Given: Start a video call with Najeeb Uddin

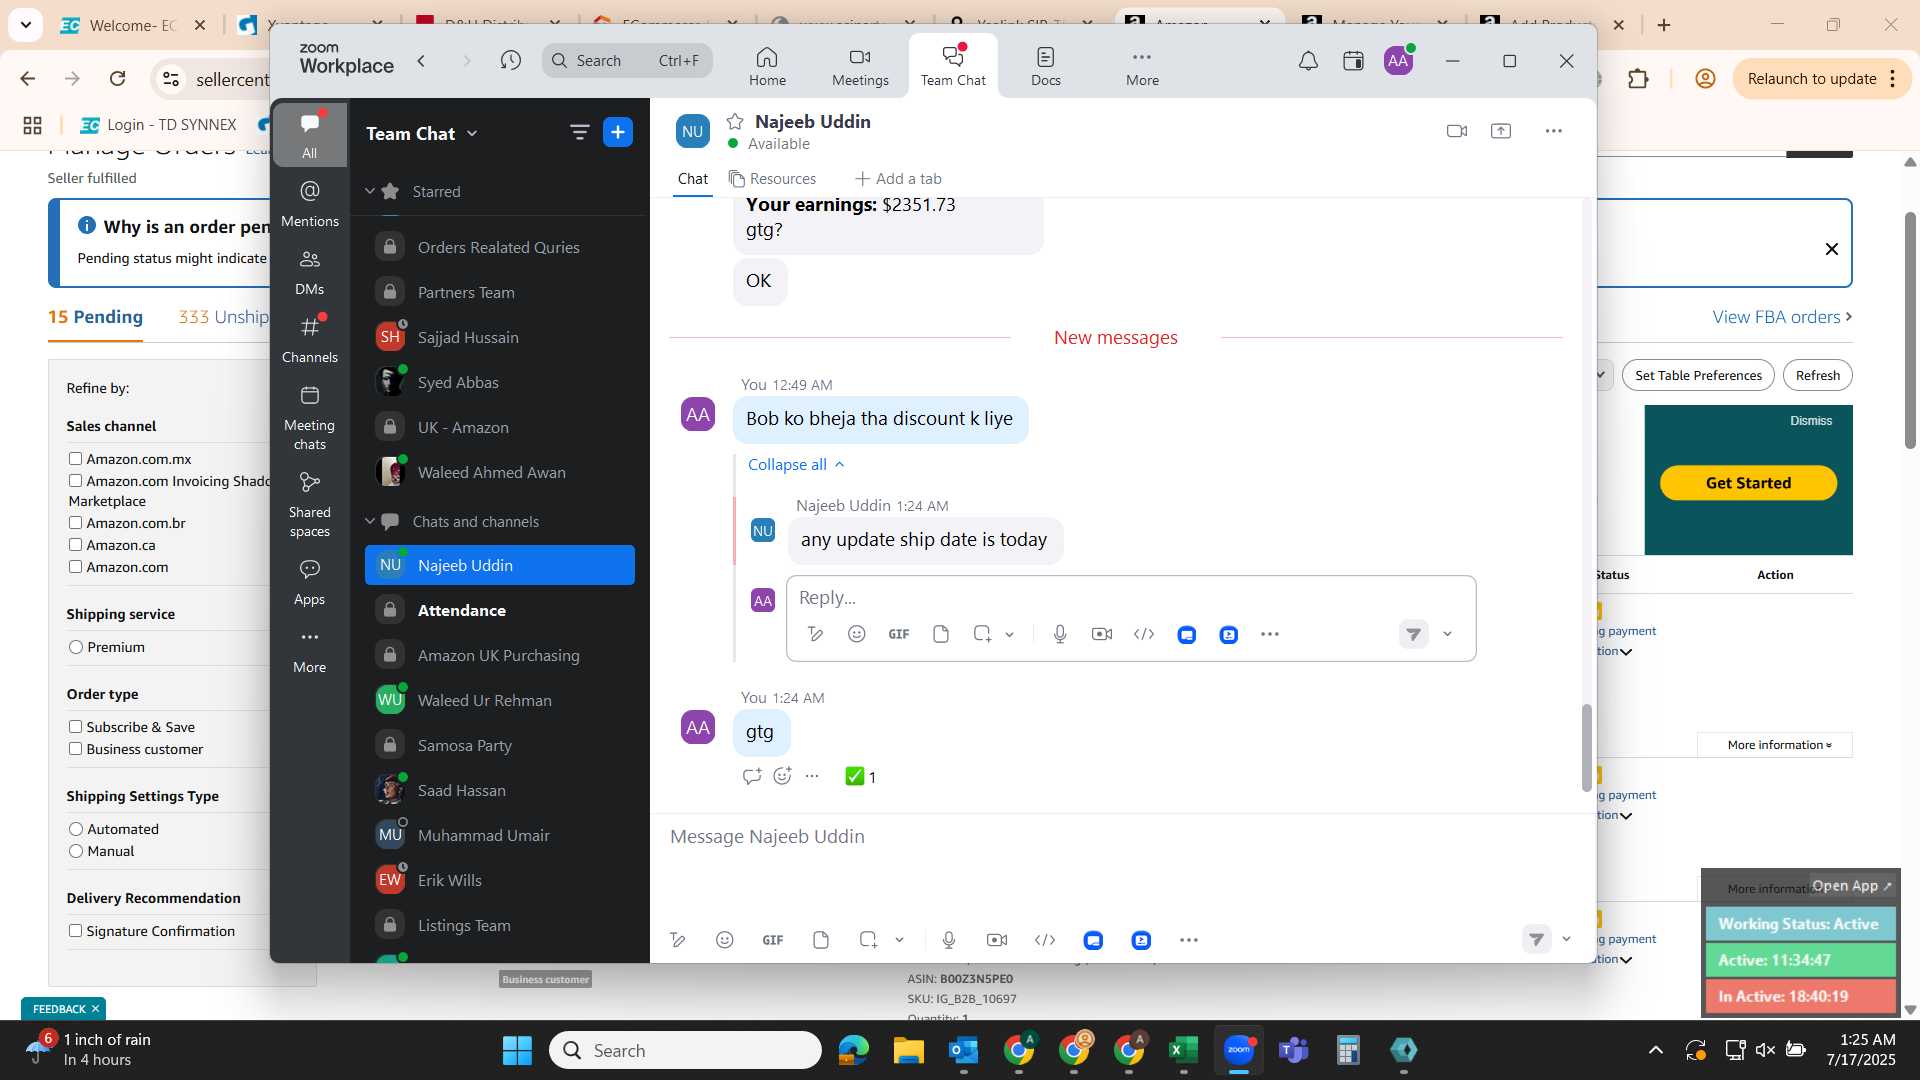Looking at the screenshot, I should click(1456, 131).
